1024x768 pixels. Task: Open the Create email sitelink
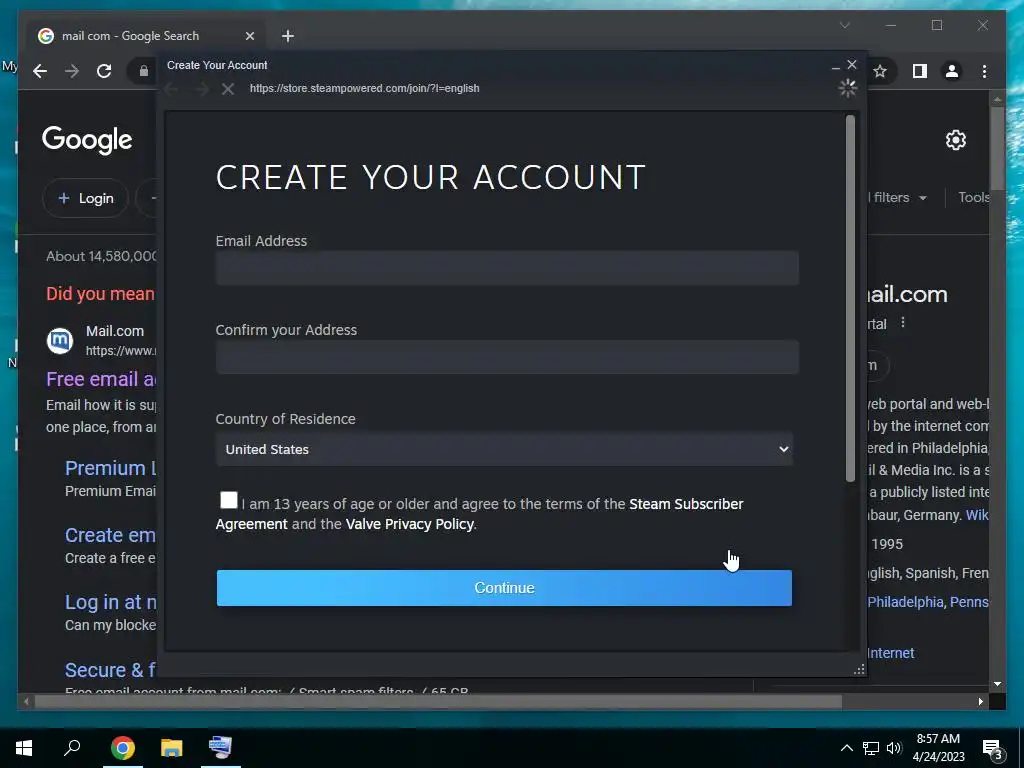110,536
